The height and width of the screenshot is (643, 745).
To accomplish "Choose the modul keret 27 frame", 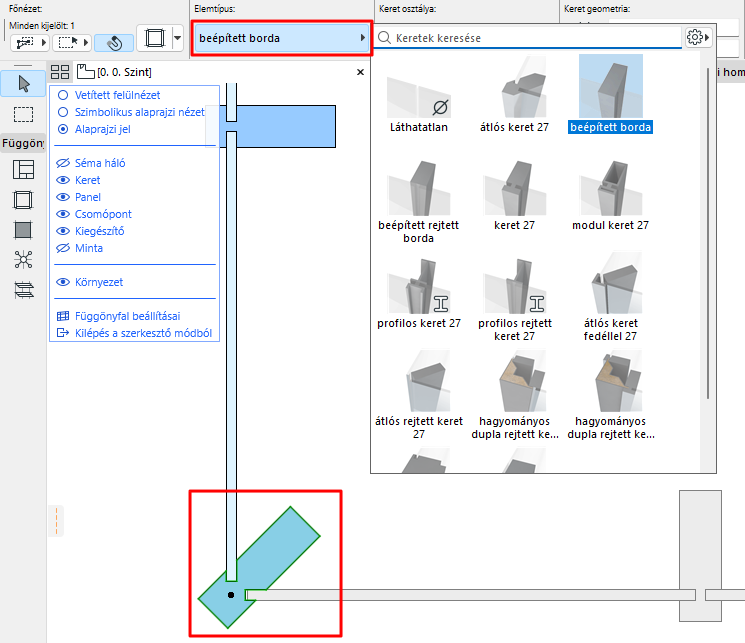I will coord(611,196).
